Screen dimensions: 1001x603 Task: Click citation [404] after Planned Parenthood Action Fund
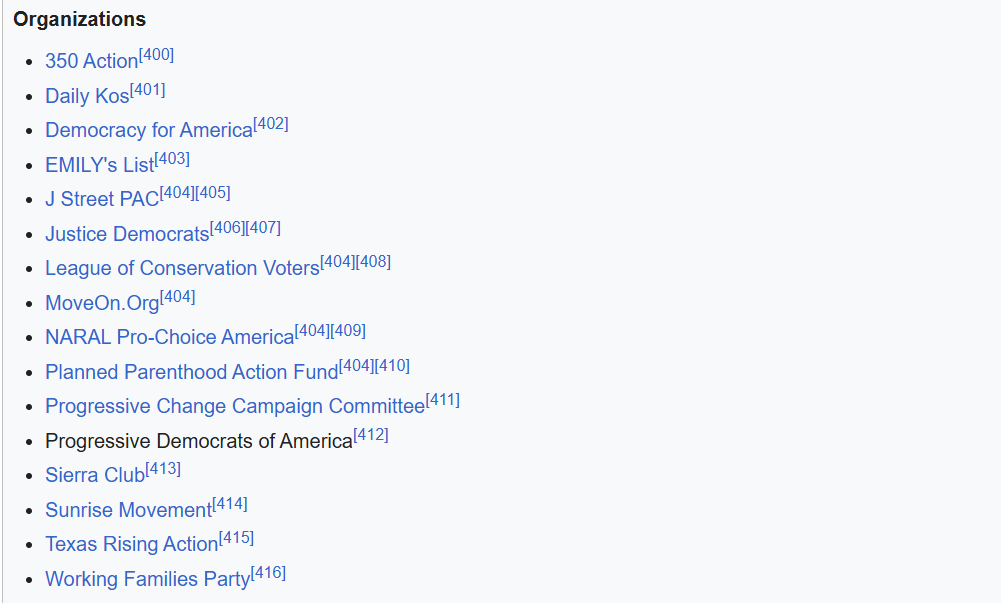pyautogui.click(x=357, y=366)
